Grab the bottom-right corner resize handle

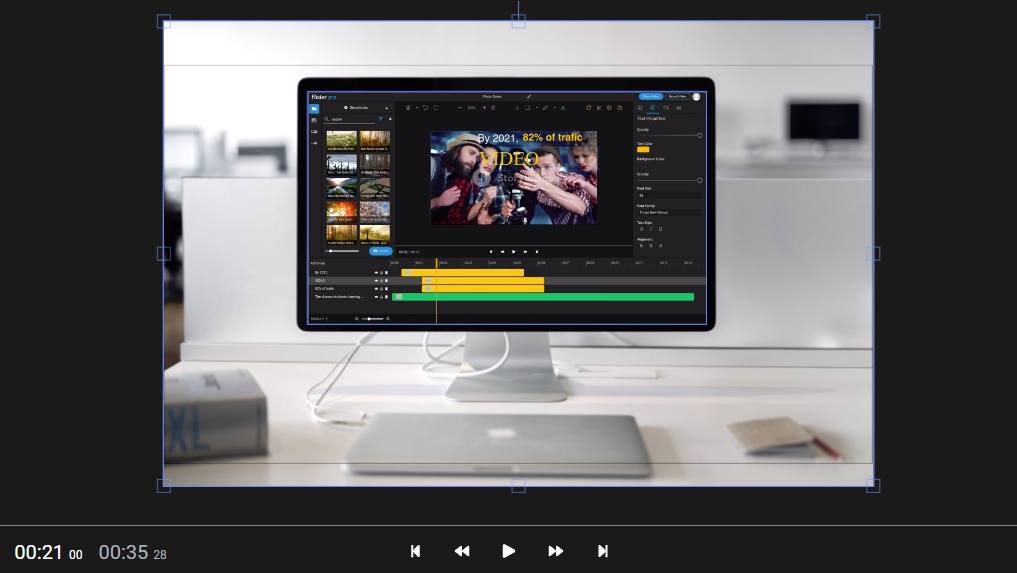pos(873,486)
